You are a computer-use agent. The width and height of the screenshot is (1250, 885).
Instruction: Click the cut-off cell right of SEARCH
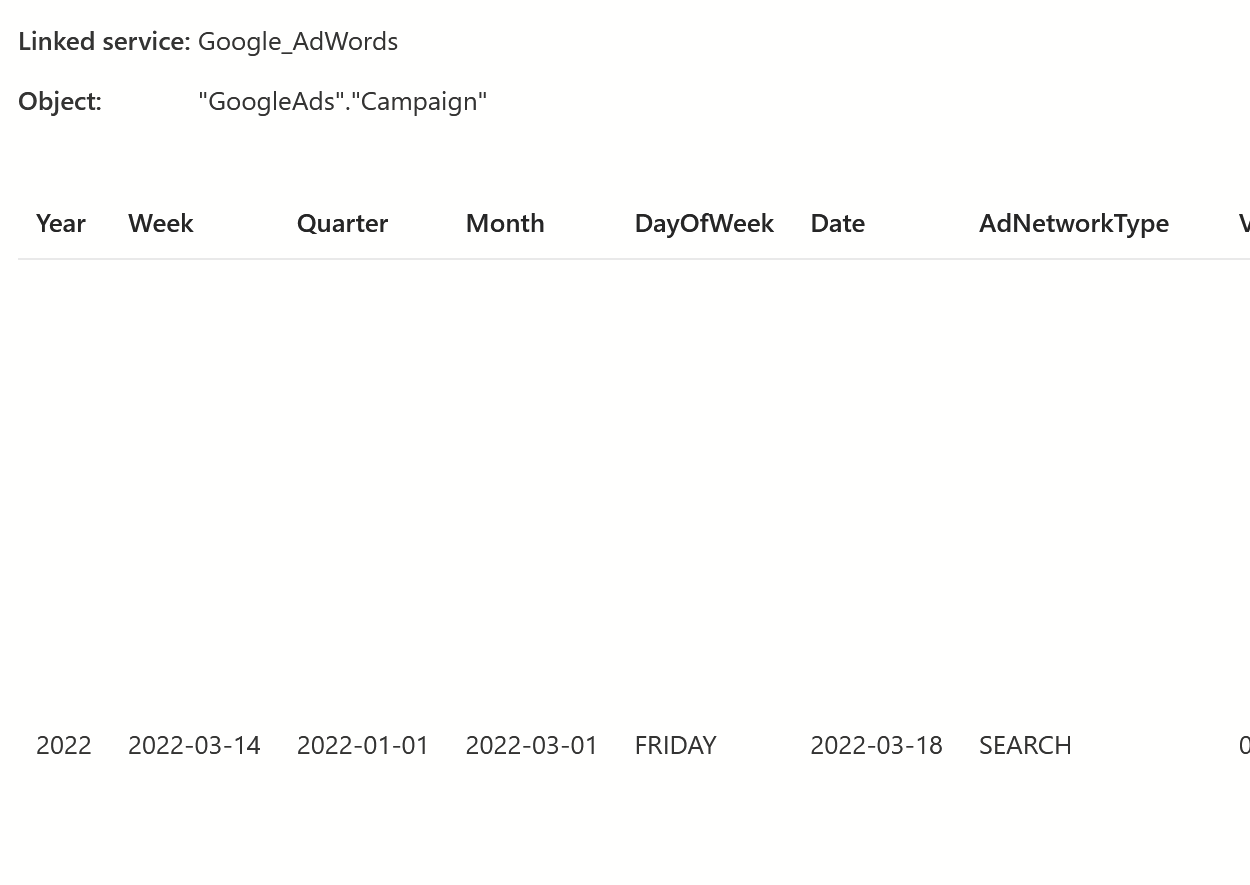click(x=1244, y=745)
